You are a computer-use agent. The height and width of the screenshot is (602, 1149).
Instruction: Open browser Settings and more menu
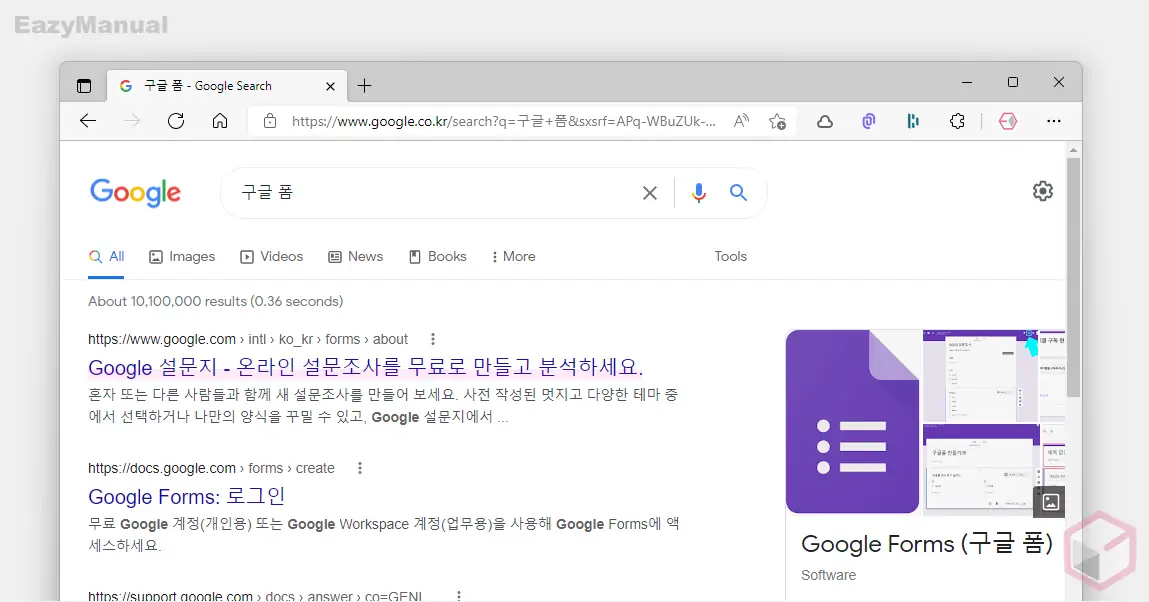[1054, 122]
